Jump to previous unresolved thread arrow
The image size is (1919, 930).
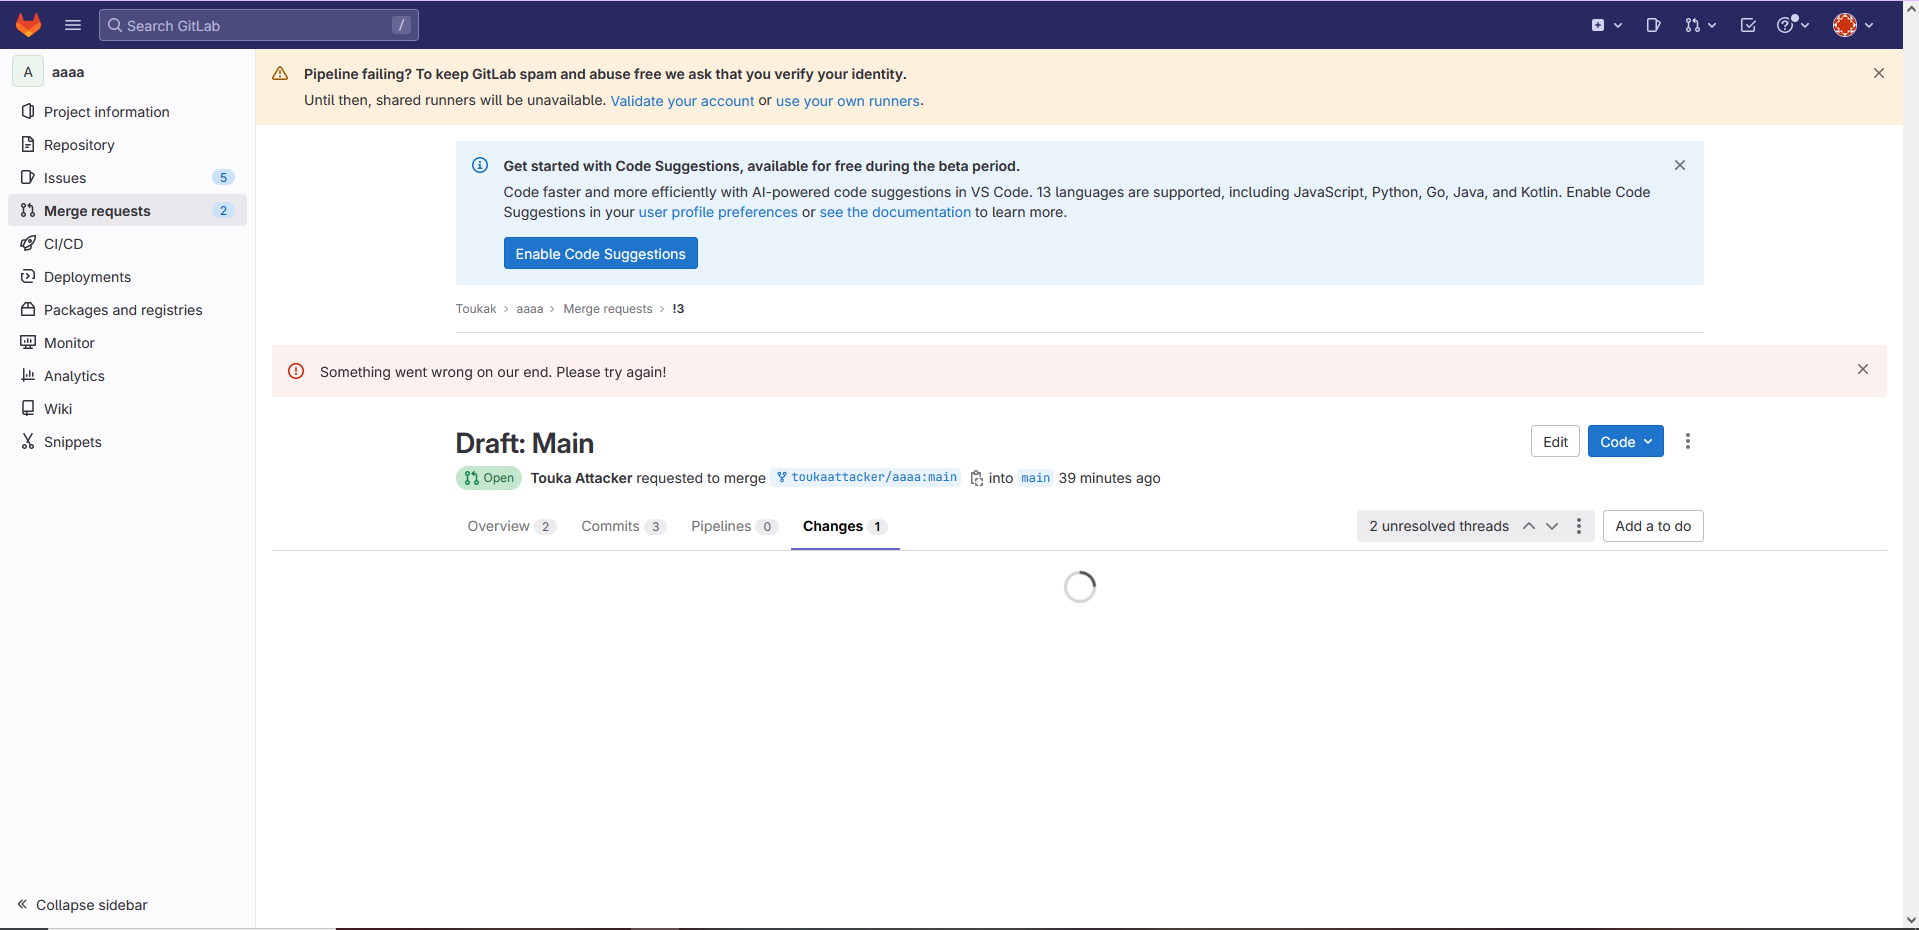point(1528,526)
